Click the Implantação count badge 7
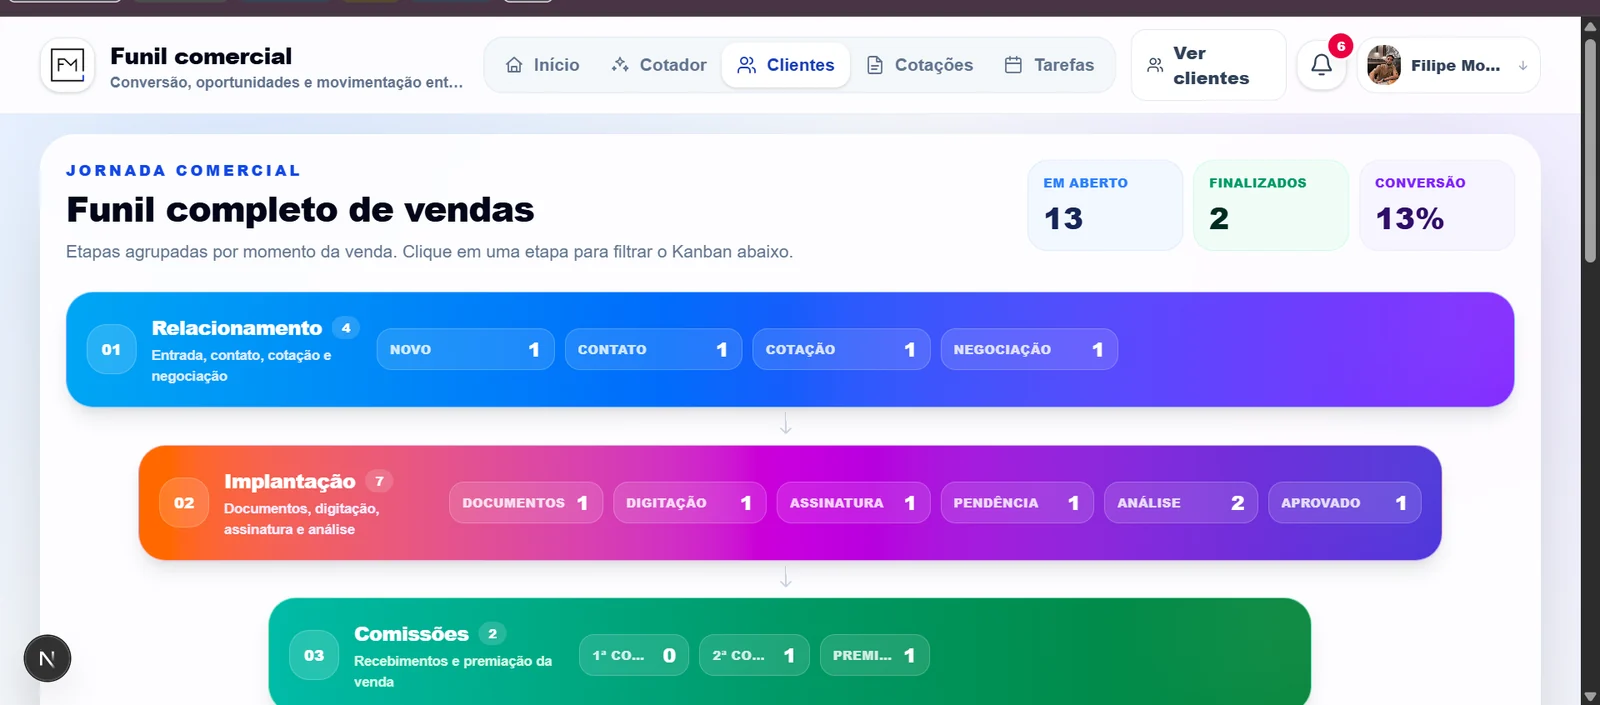The width and height of the screenshot is (1600, 705). [x=379, y=481]
